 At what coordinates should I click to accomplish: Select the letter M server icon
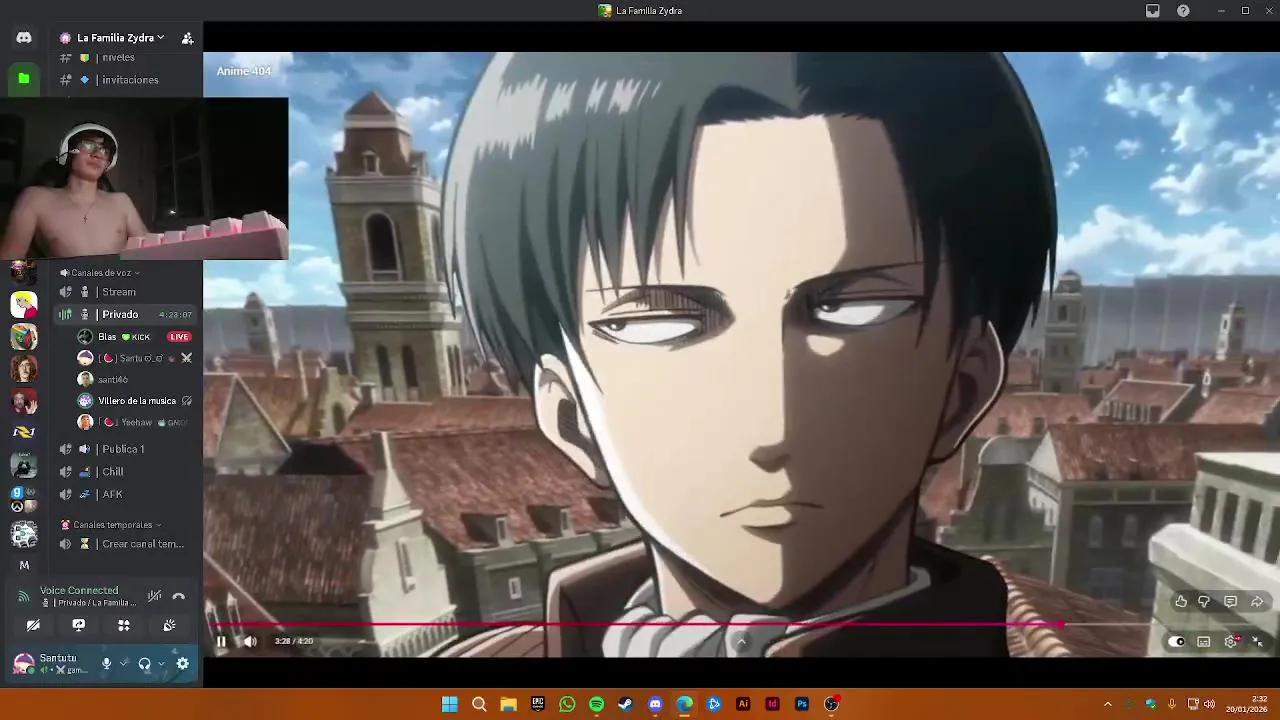pyautogui.click(x=24, y=565)
